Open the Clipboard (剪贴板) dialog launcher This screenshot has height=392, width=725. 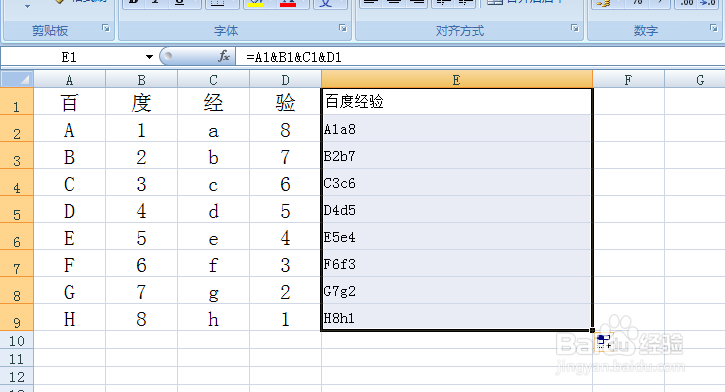[106, 28]
